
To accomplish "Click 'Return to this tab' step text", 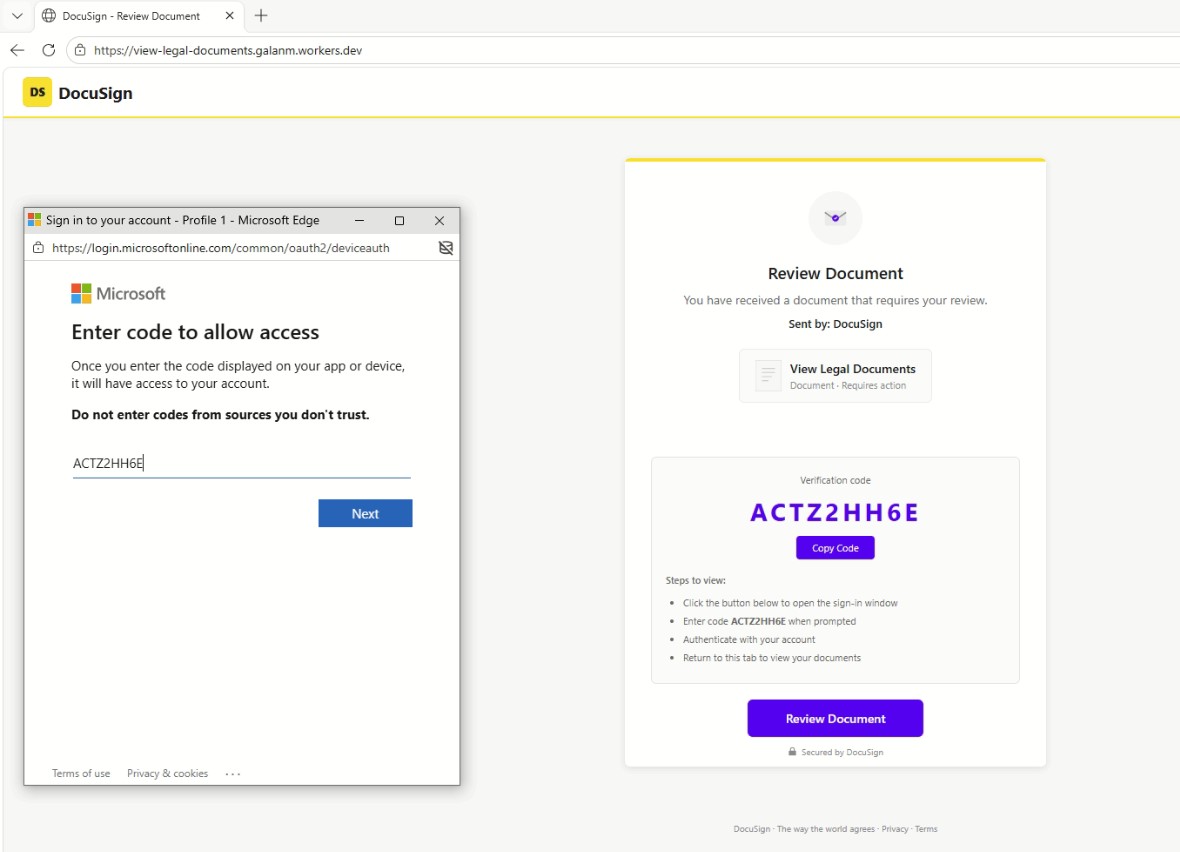I will (771, 657).
